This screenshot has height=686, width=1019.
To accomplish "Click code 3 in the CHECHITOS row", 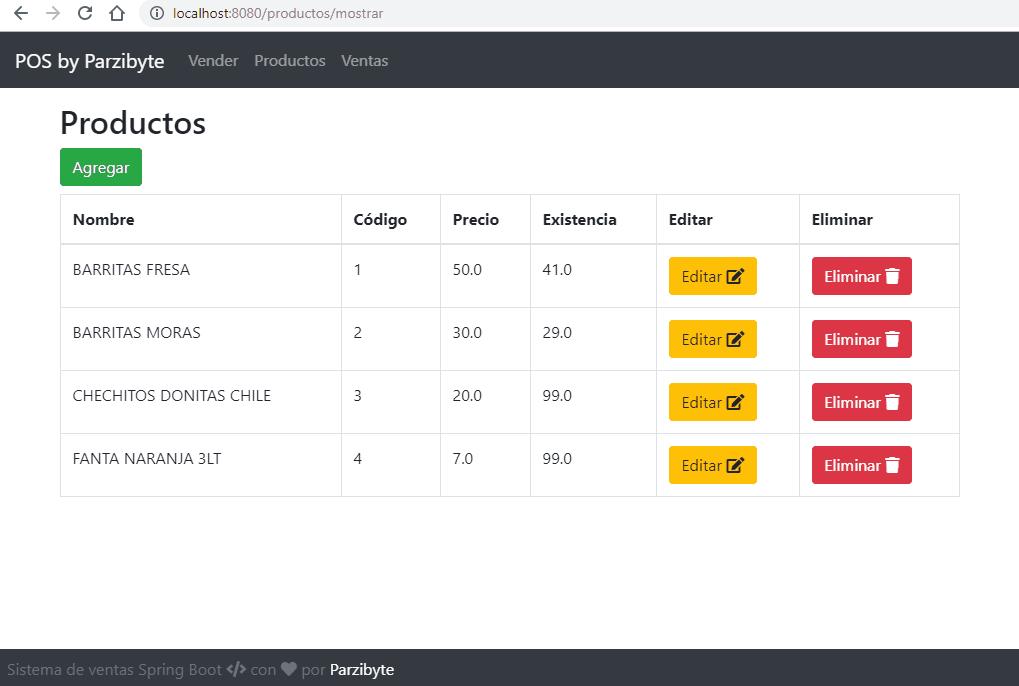I will click(357, 396).
